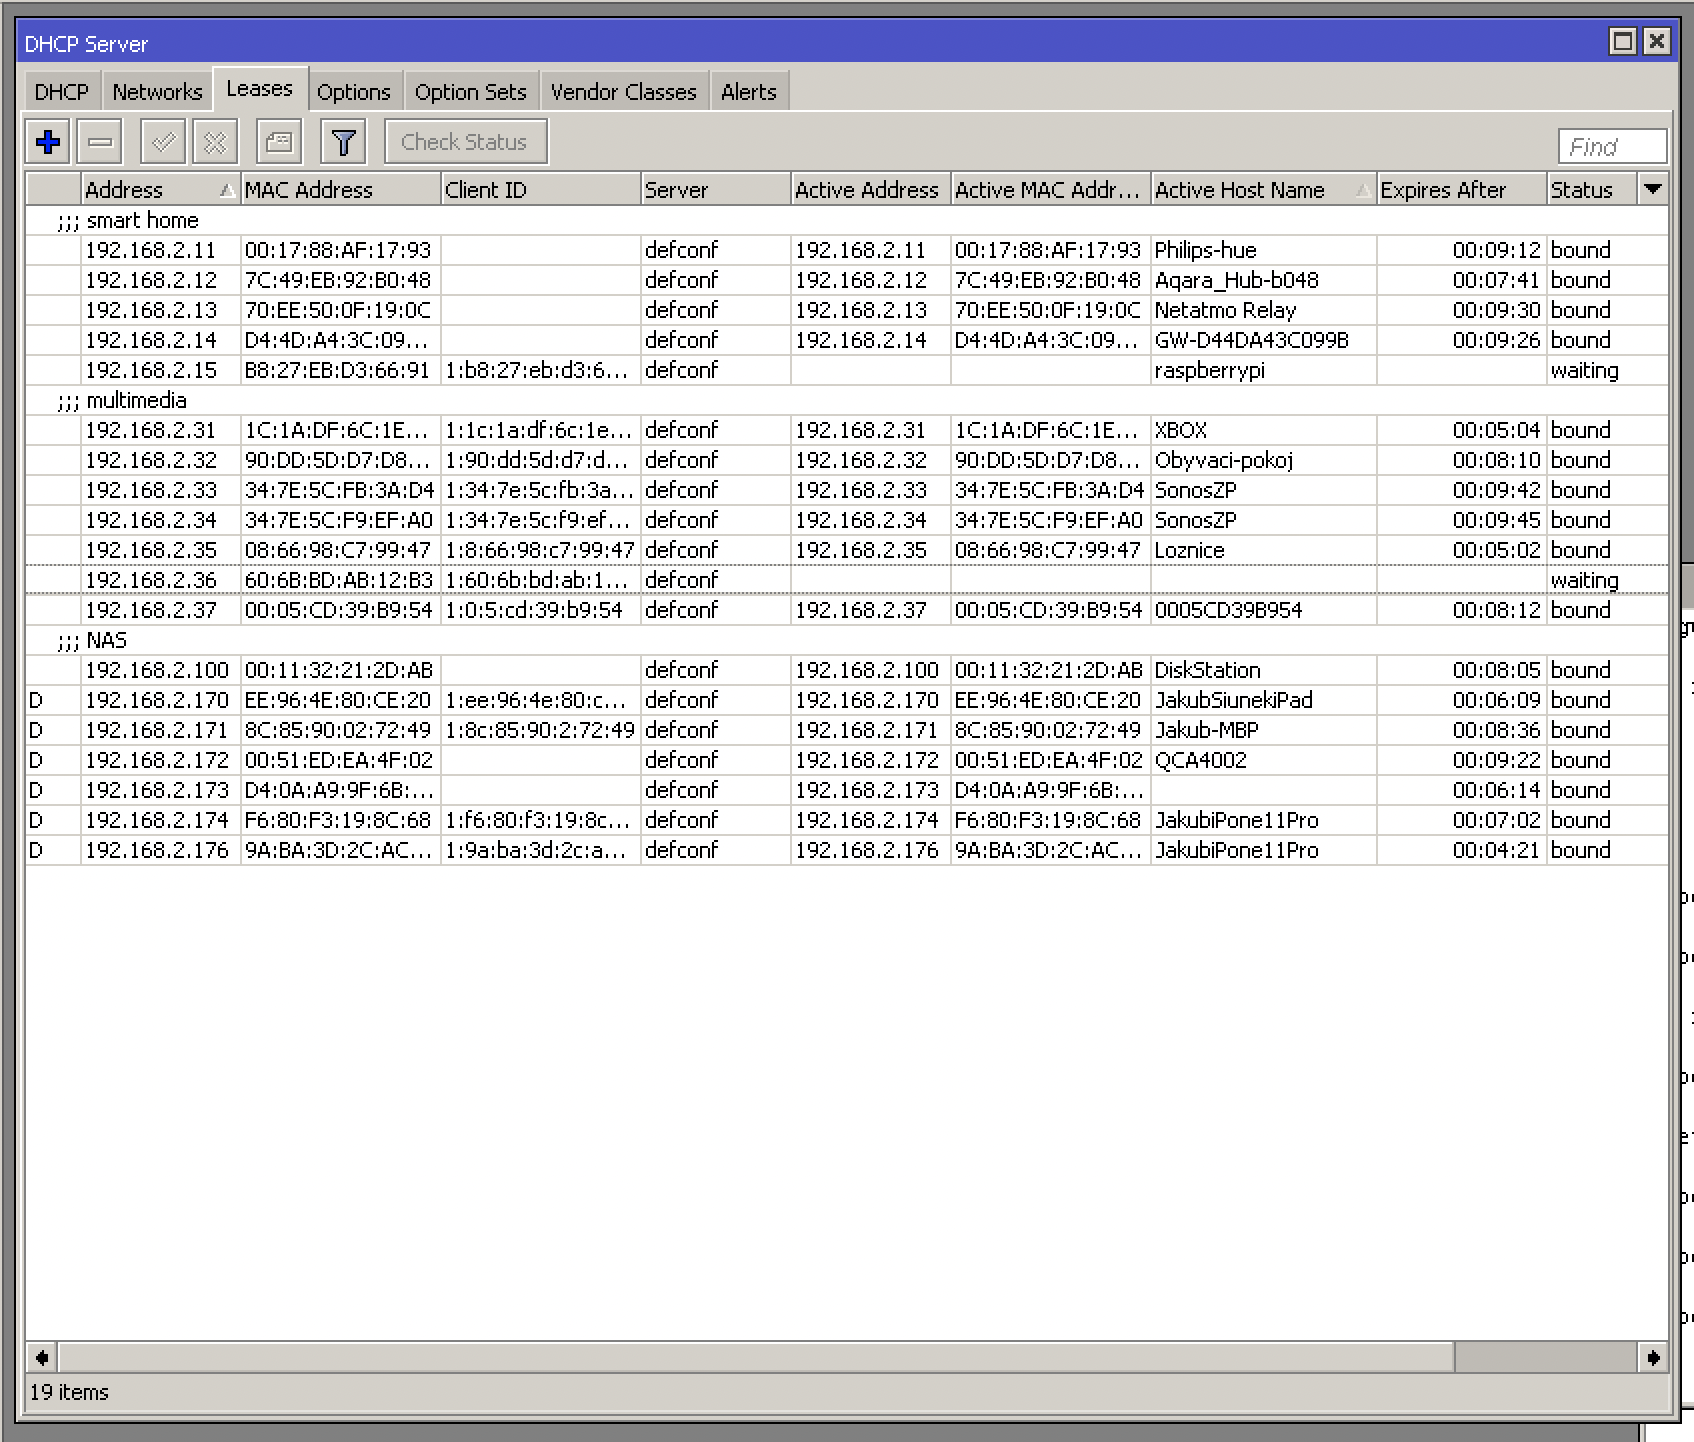Click the disable cross toolbar button
1694x1442 pixels.
point(215,142)
